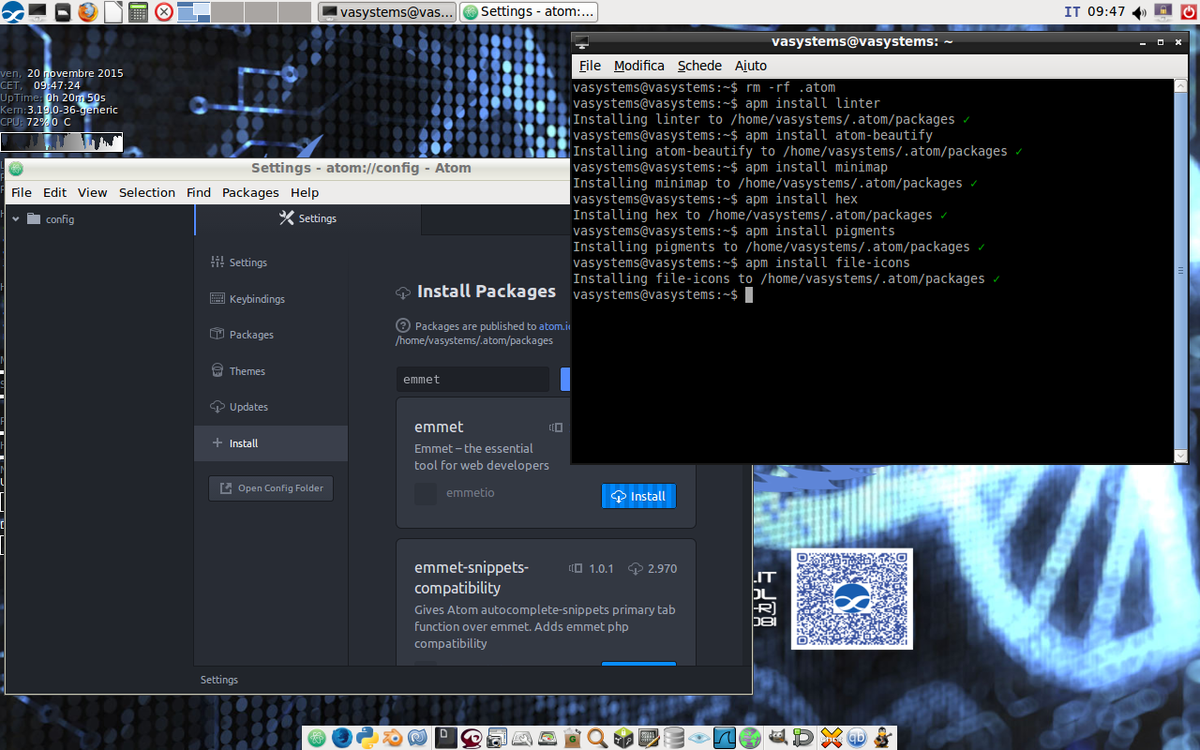
Task: Collapse the config folder in tree view
Action: point(16,219)
